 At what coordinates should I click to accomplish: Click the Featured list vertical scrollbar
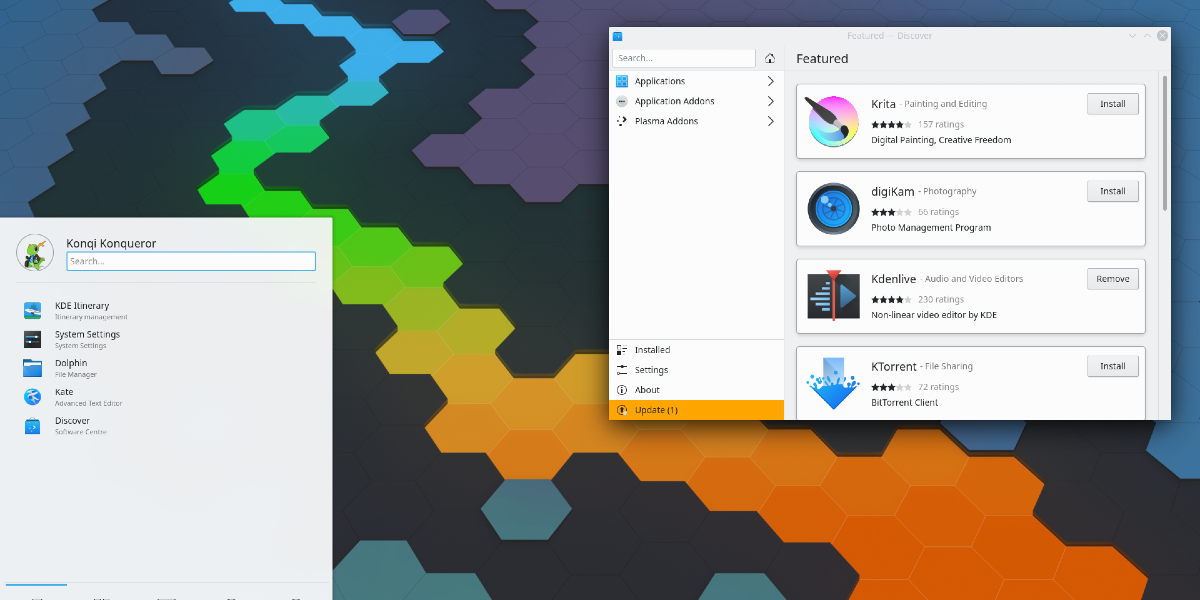tap(1164, 140)
